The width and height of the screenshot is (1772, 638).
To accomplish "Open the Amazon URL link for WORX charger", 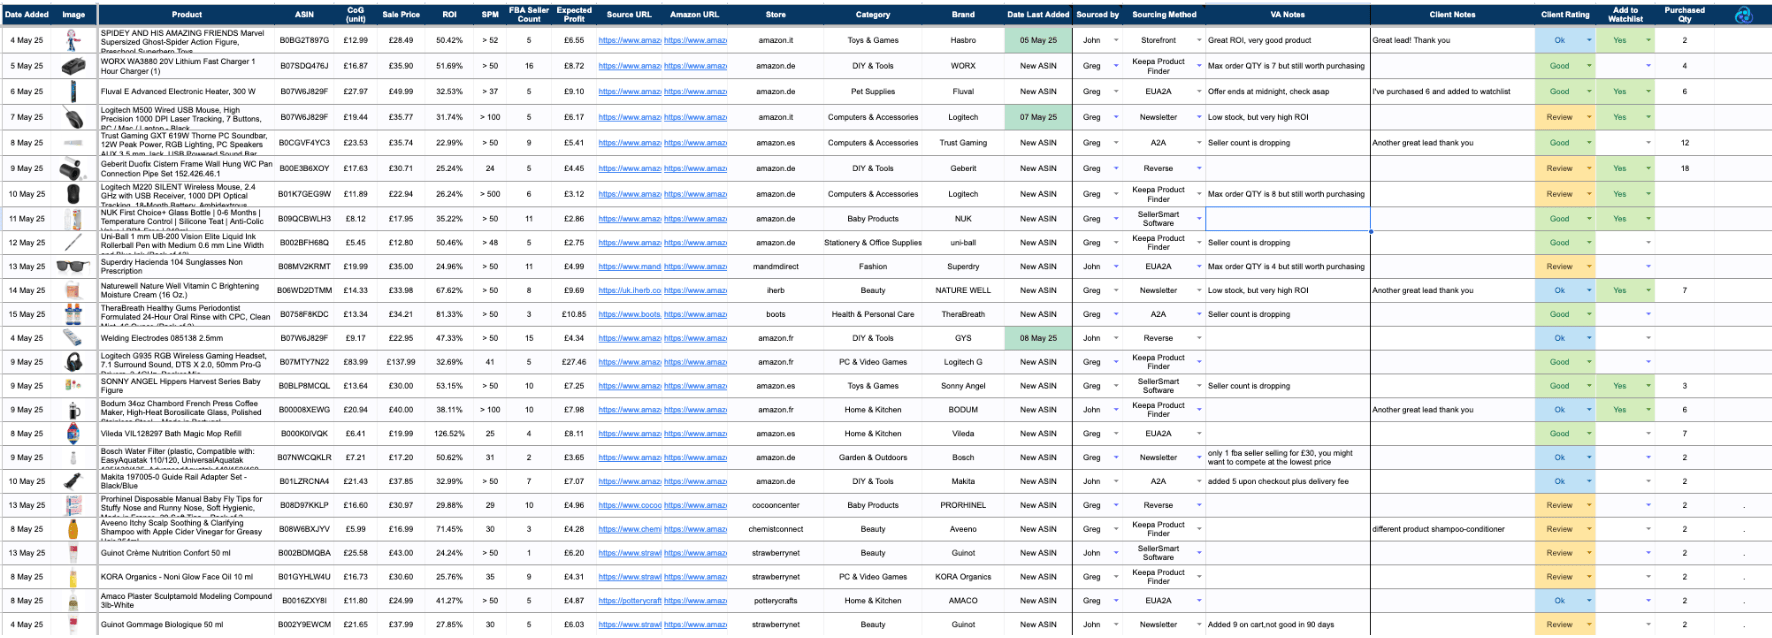I will pos(695,66).
